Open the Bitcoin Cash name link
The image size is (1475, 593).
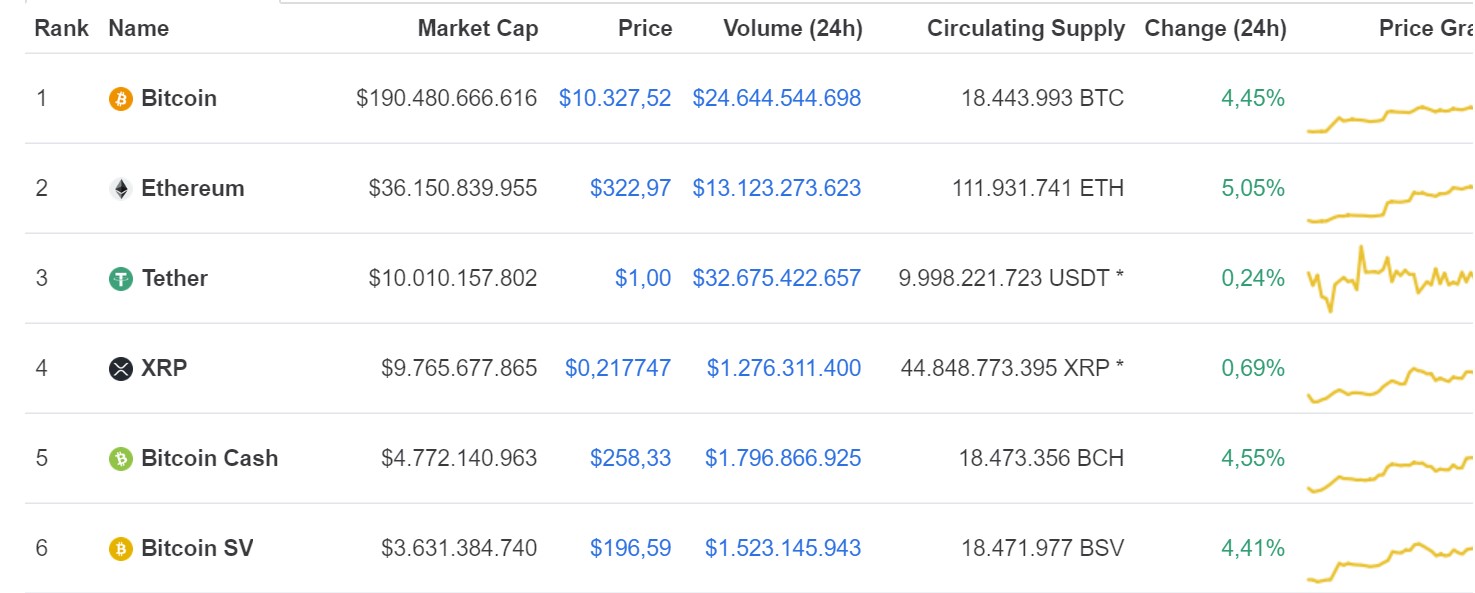pyautogui.click(x=210, y=458)
